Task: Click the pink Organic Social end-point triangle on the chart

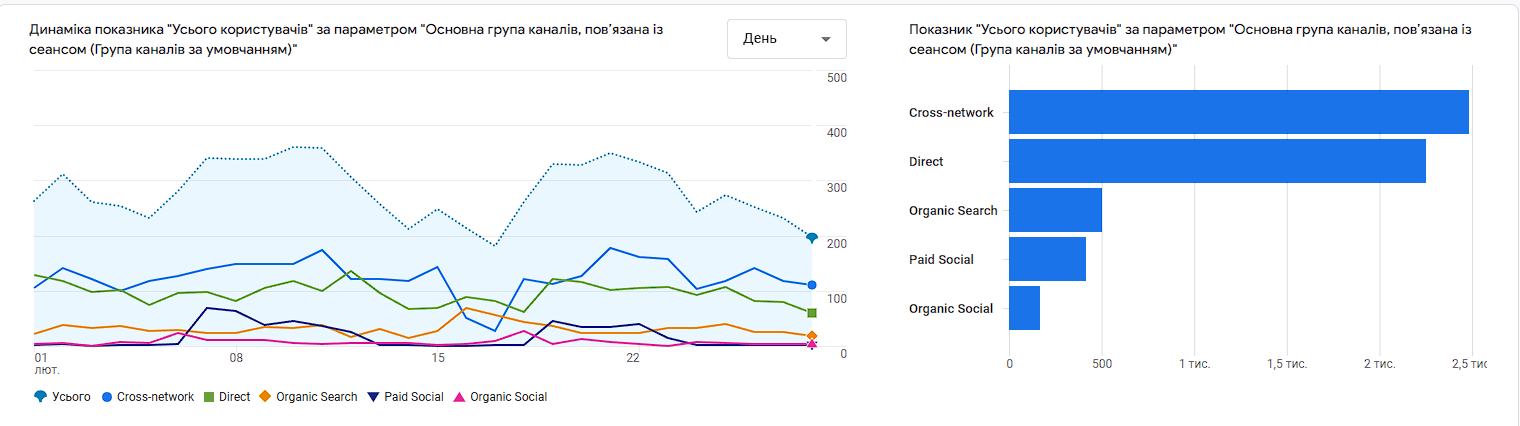Action: click(x=812, y=345)
